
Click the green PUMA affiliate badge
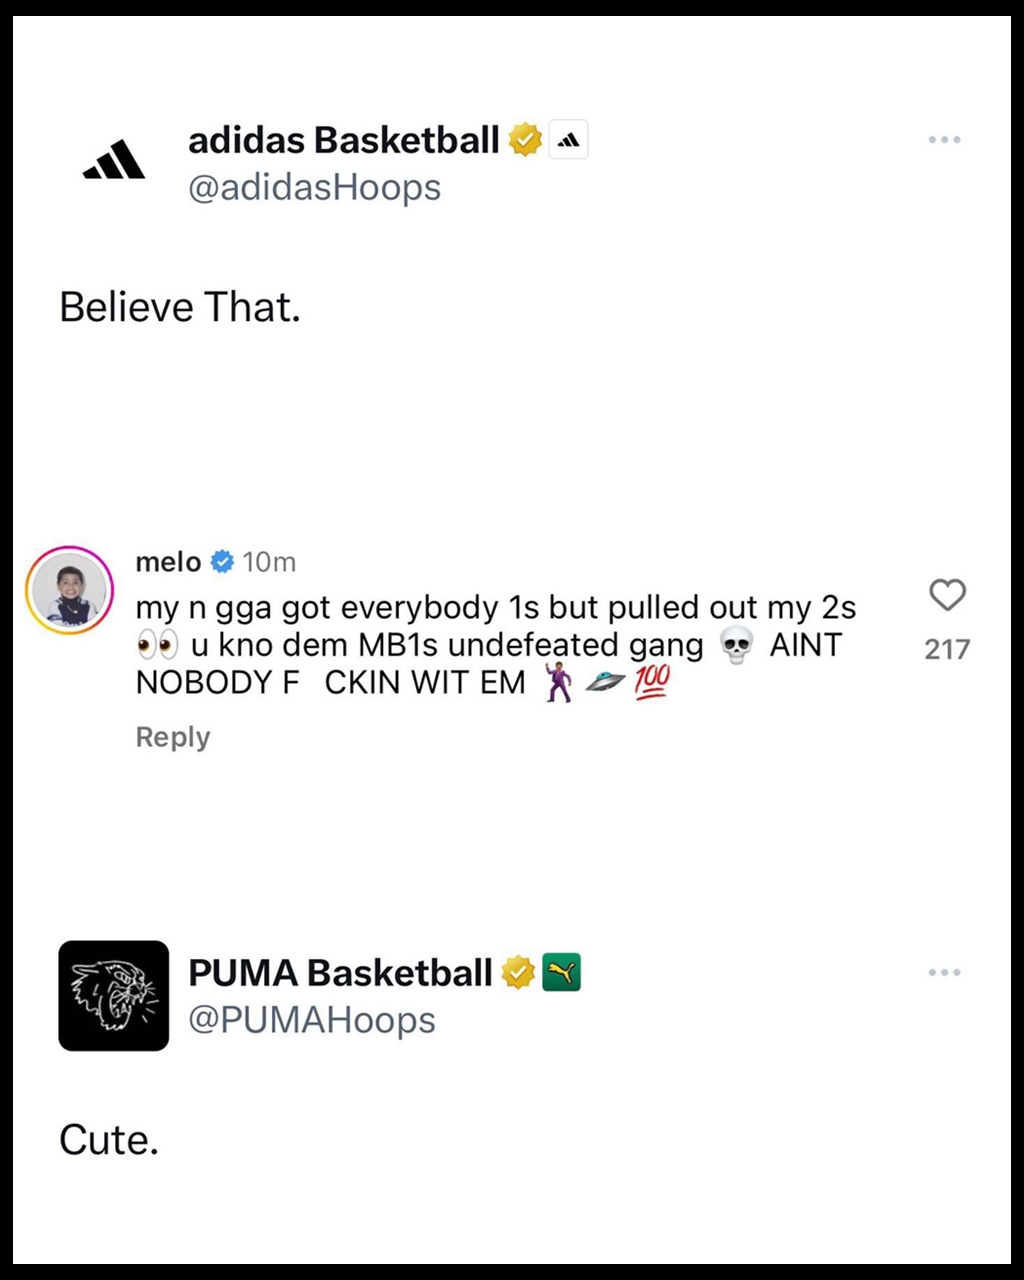click(561, 972)
